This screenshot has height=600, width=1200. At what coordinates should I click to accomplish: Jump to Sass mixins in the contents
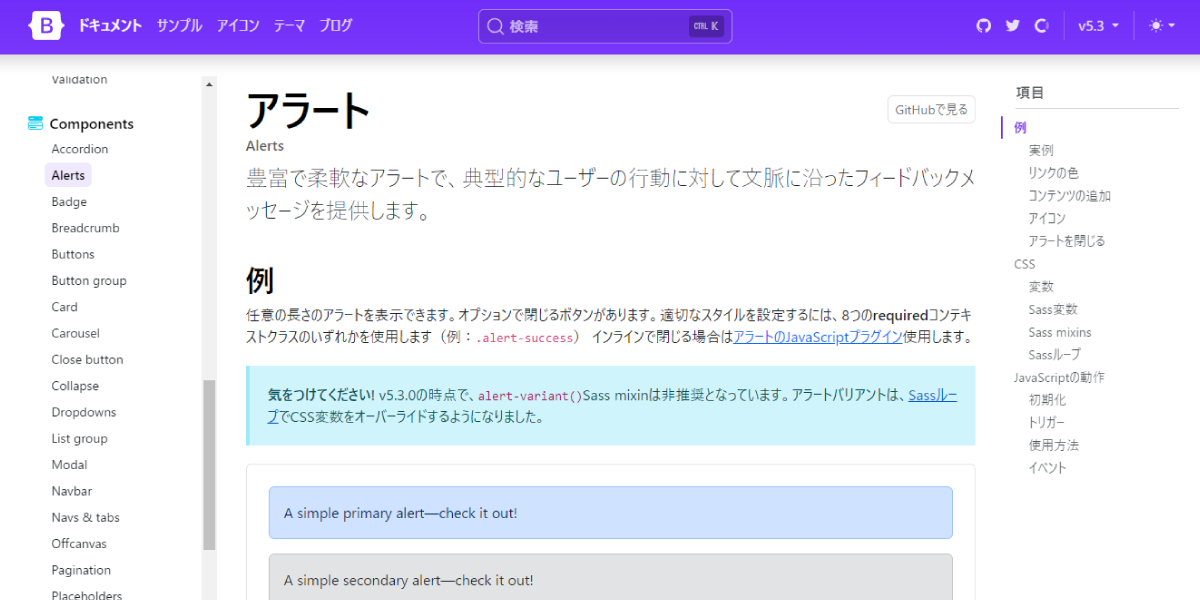click(x=1060, y=332)
